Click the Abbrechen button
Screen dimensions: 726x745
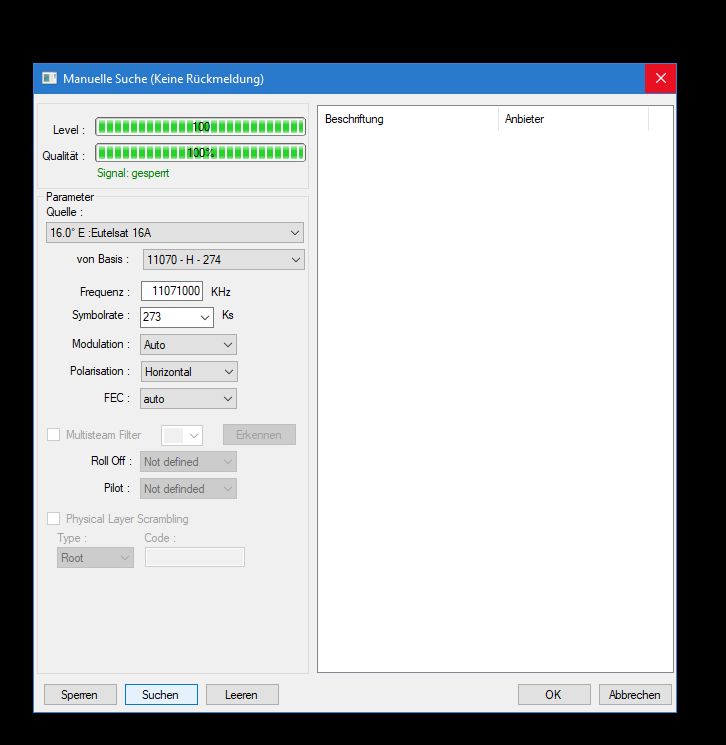coord(635,695)
